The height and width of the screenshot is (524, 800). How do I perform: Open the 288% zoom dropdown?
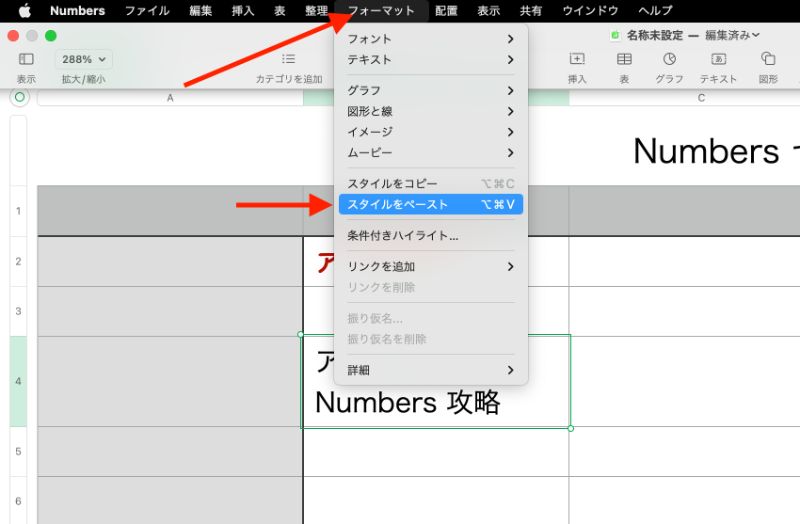(84, 59)
